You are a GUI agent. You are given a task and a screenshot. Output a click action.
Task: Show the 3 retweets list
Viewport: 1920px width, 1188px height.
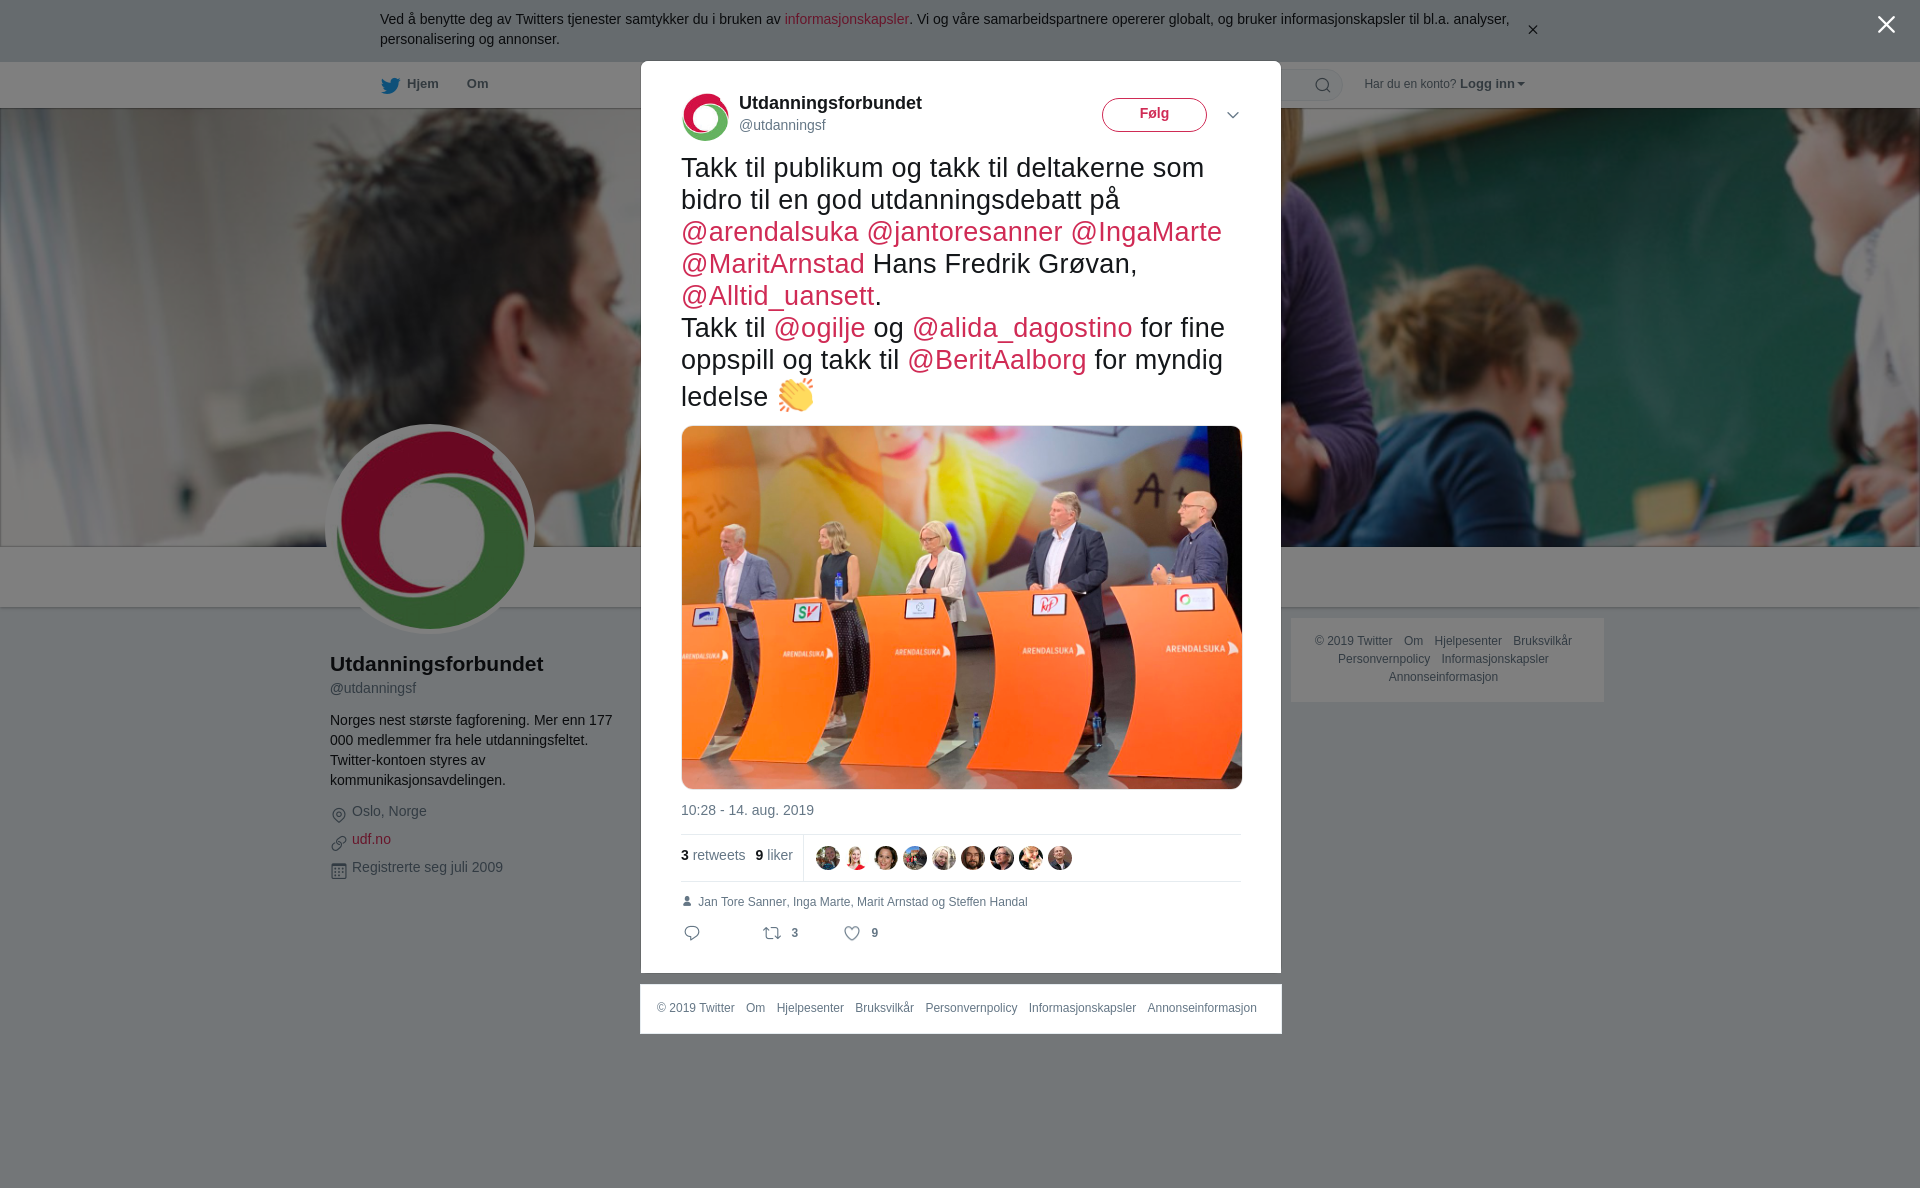pos(713,855)
